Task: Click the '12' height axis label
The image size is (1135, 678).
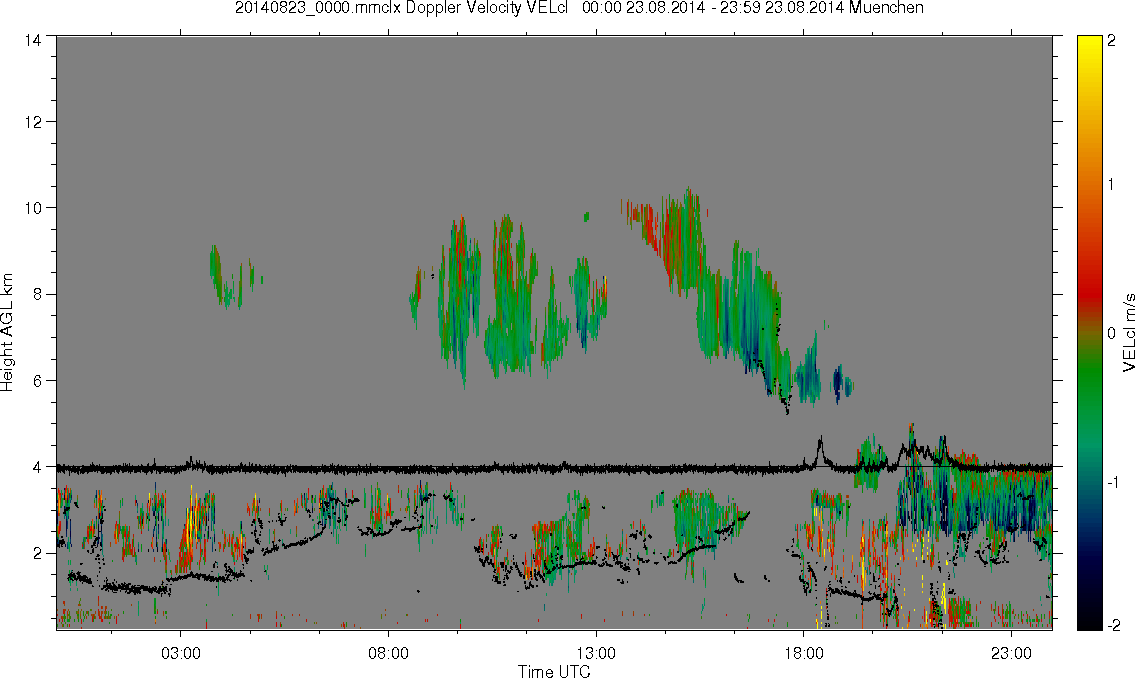Action: point(33,122)
